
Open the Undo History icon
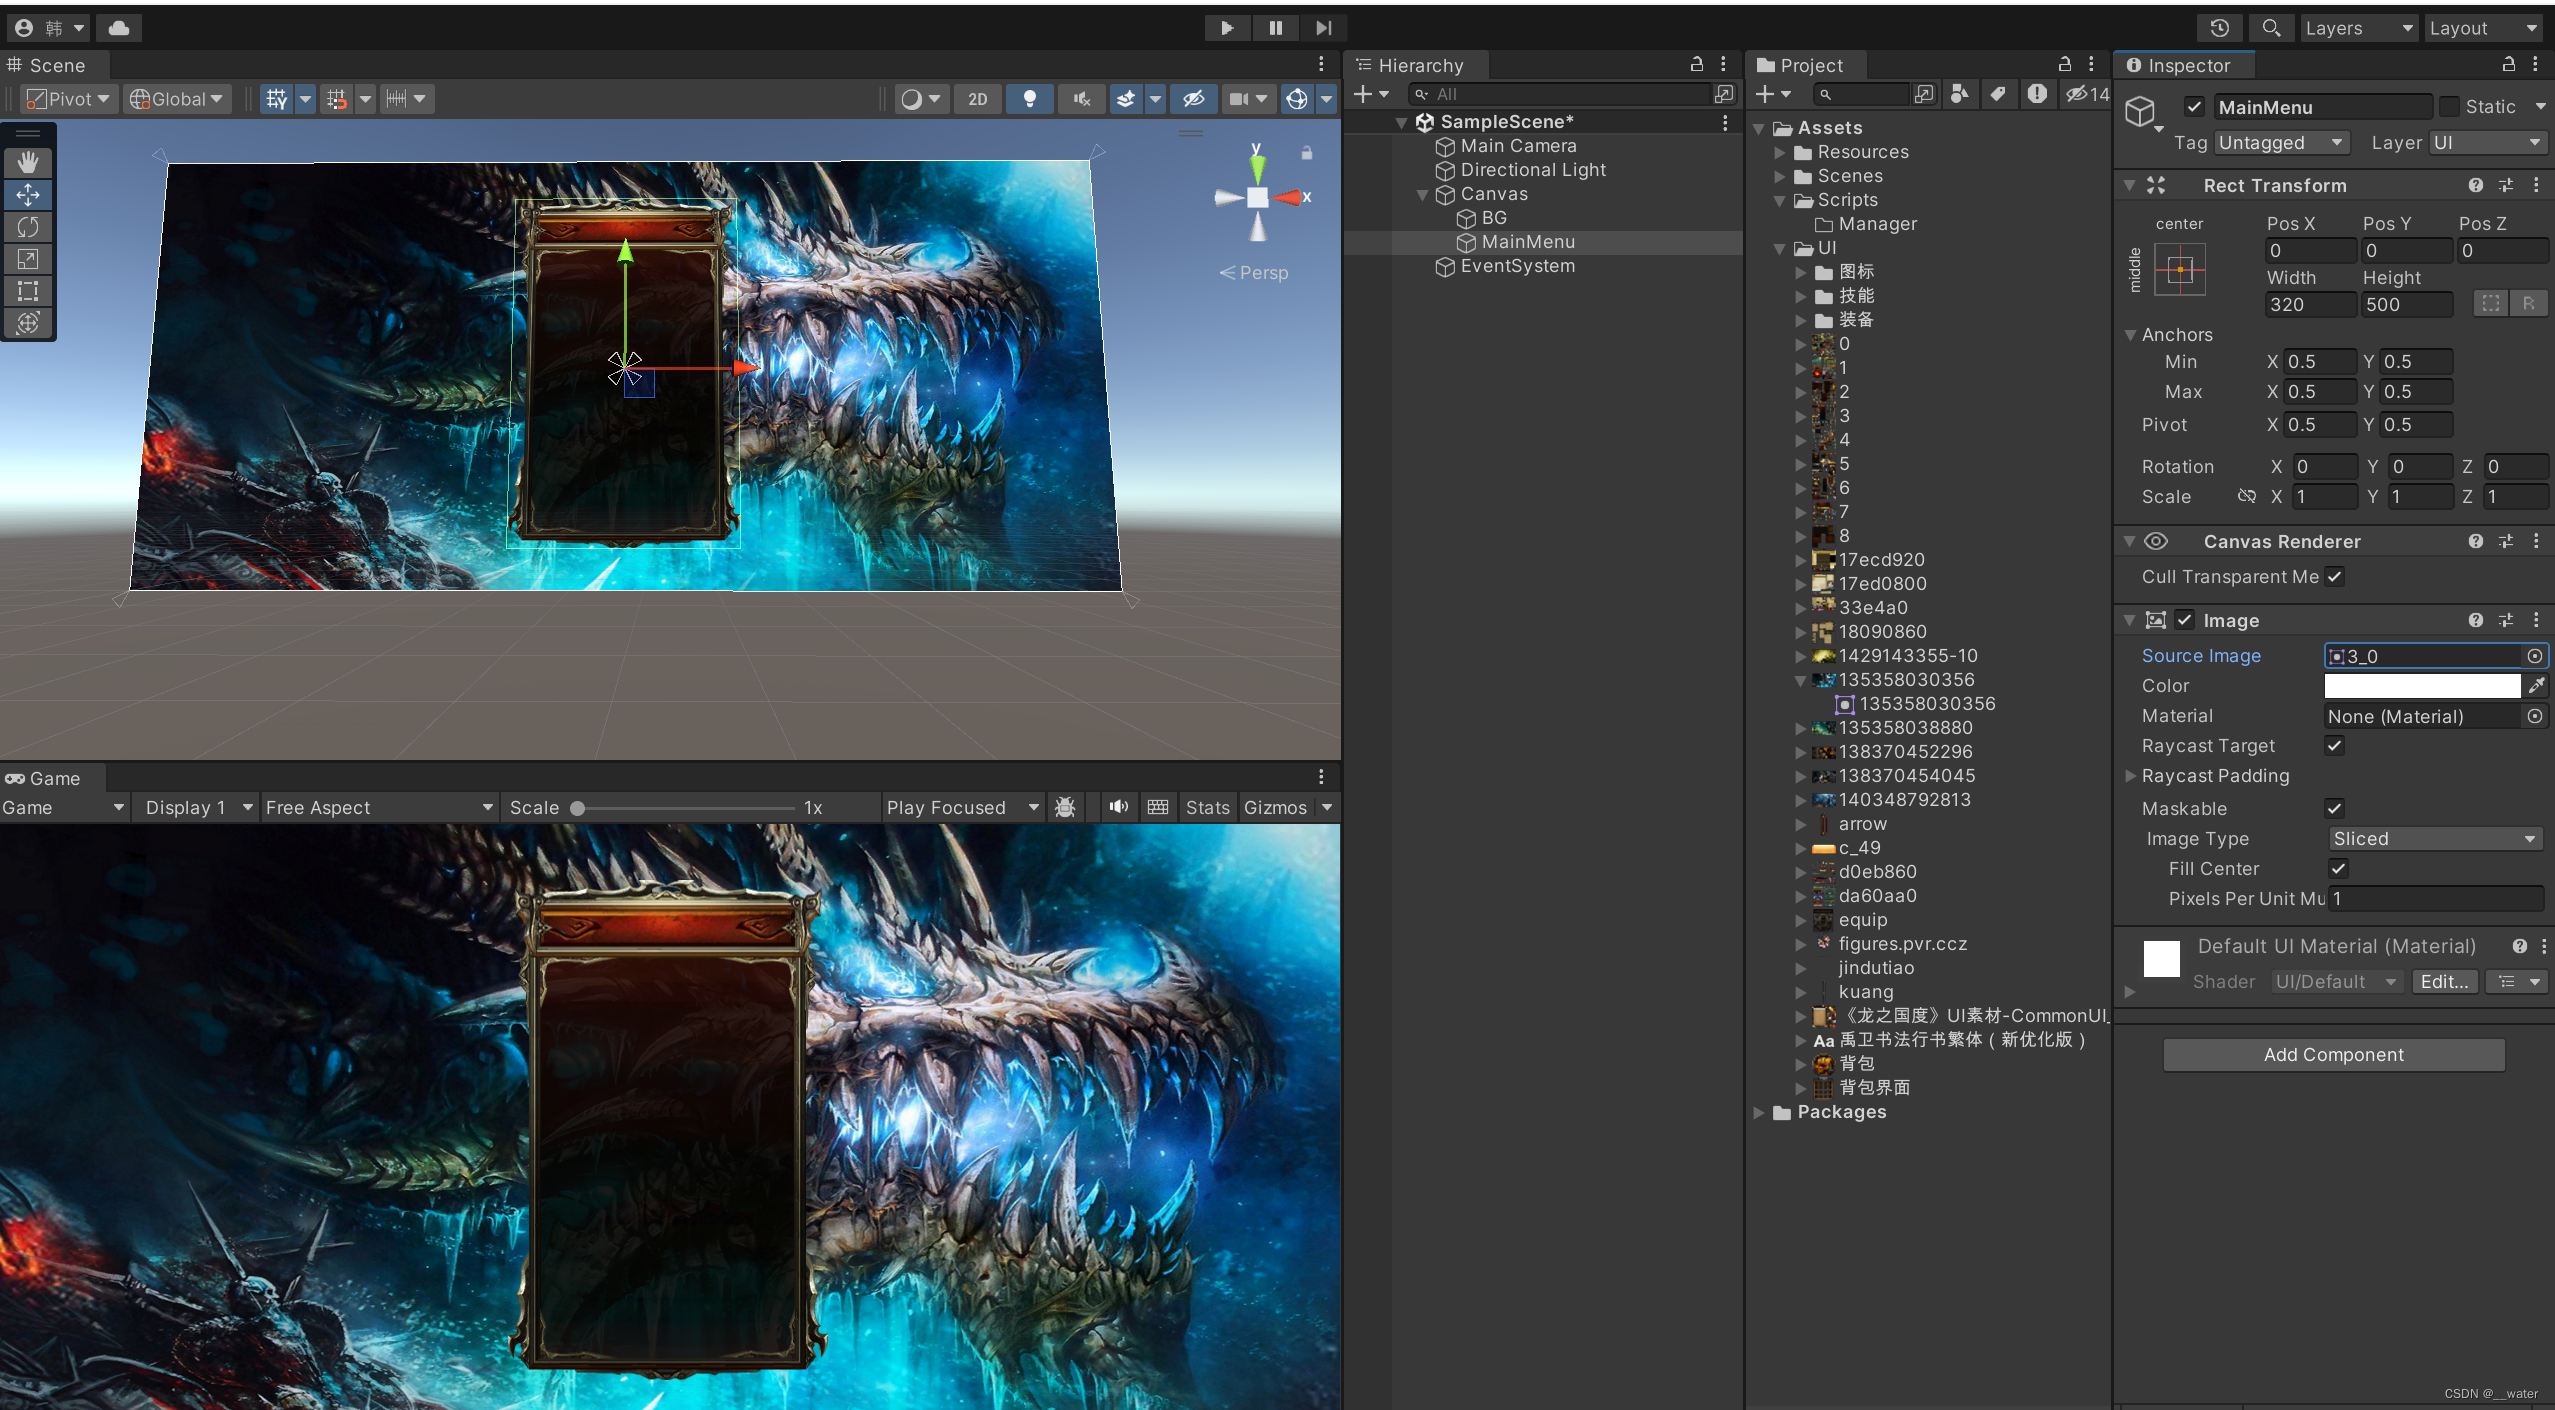pyautogui.click(x=2219, y=28)
